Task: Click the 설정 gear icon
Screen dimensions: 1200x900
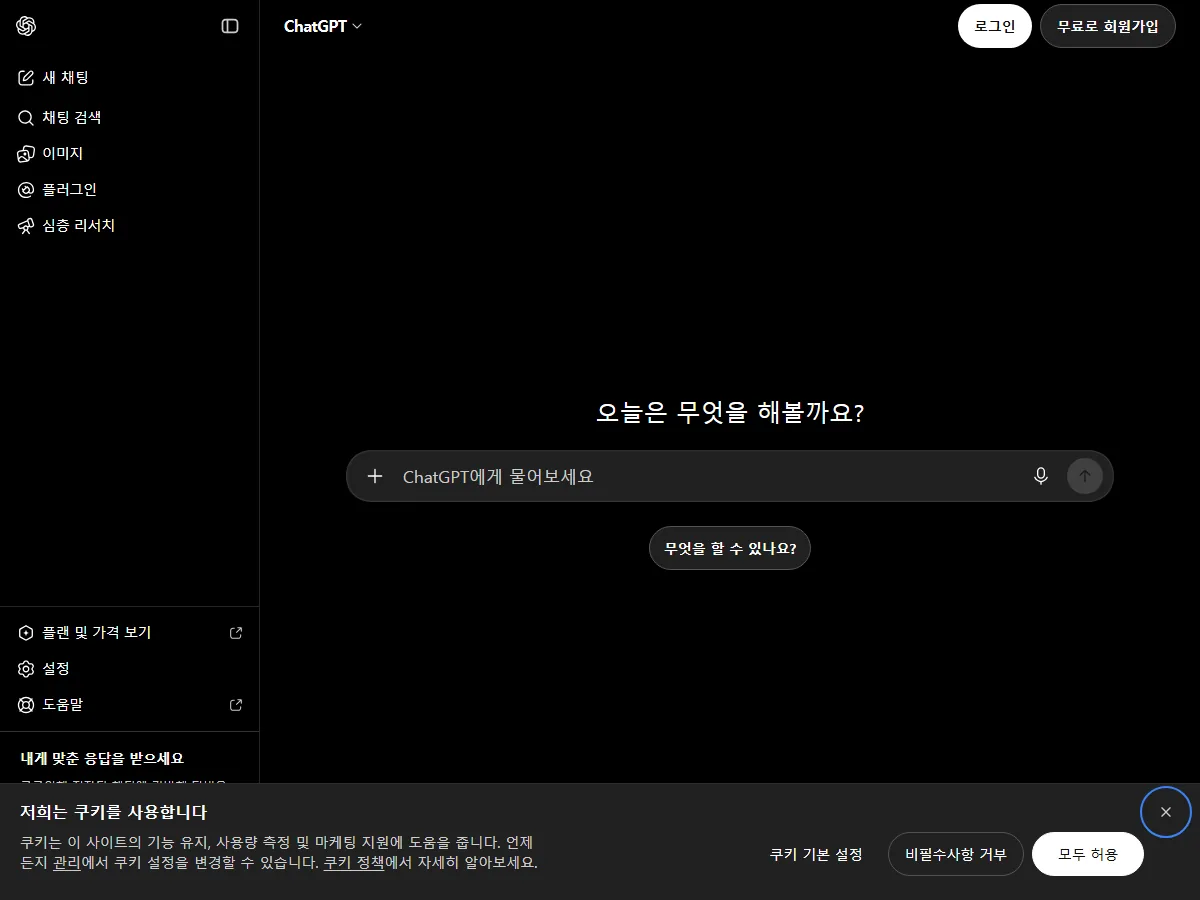Action: (26, 668)
